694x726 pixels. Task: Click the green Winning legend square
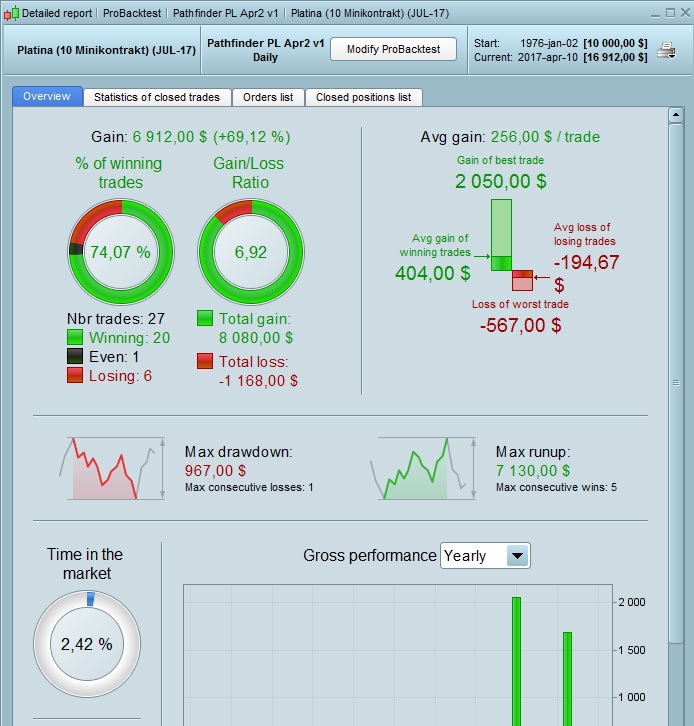point(75,337)
